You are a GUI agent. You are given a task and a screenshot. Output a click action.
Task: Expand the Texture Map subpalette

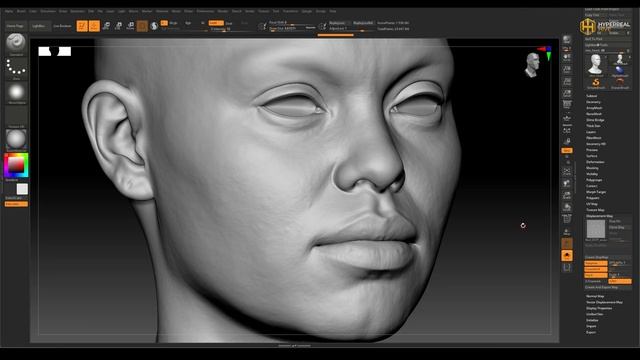pos(595,210)
